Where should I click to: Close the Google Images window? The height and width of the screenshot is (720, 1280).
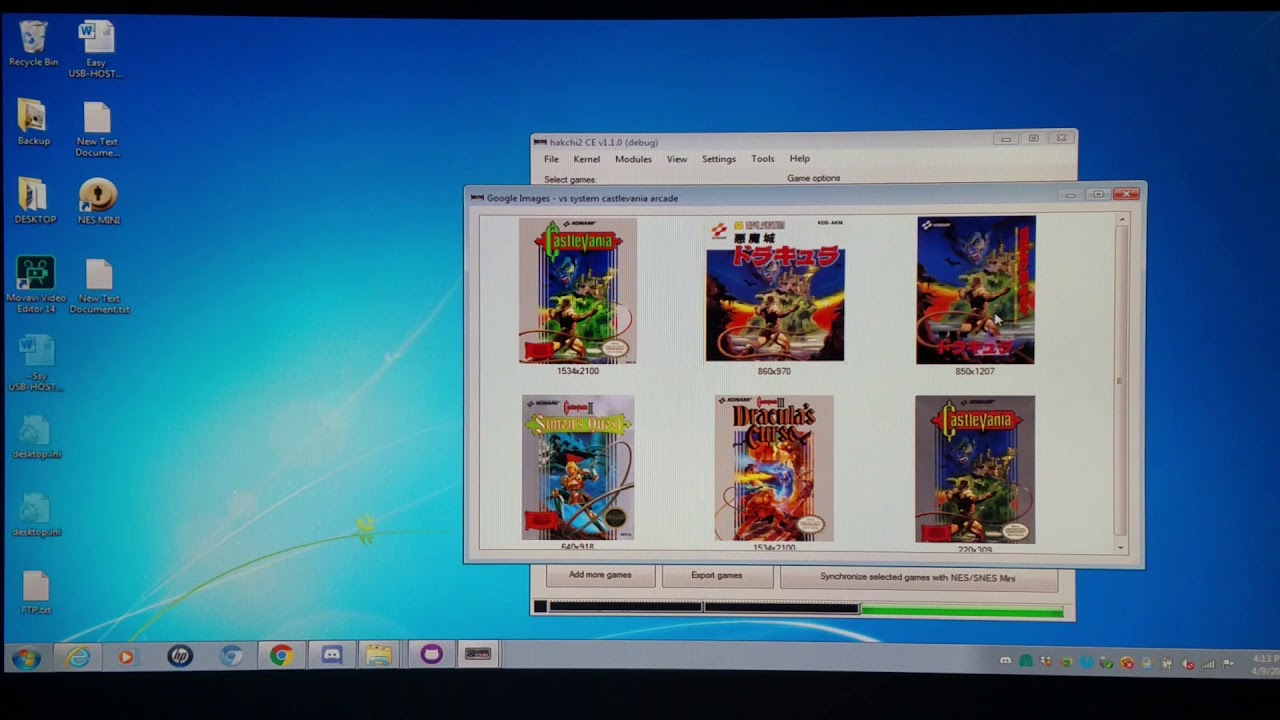point(1127,194)
